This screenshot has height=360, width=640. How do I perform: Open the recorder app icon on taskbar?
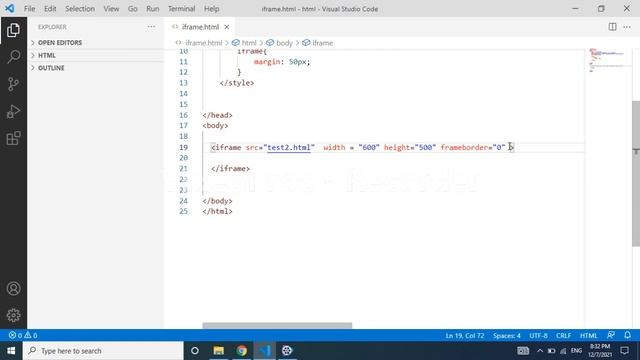pyautogui.click(x=287, y=351)
